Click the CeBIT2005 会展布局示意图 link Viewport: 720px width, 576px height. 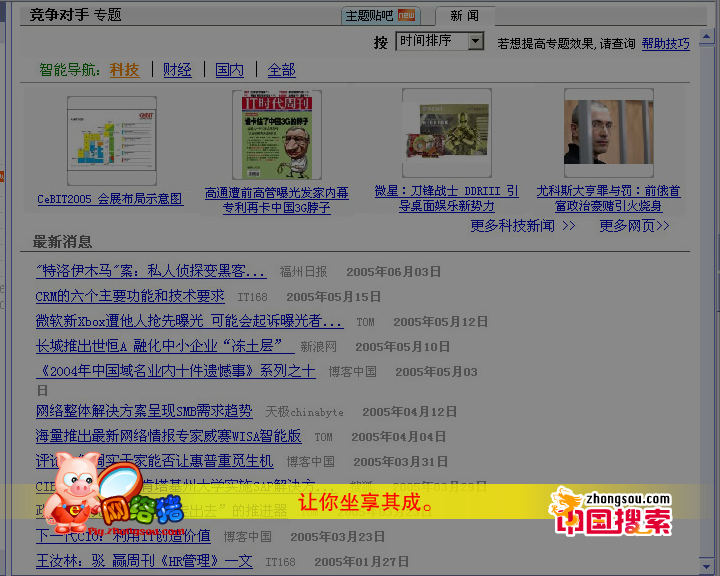click(x=110, y=199)
